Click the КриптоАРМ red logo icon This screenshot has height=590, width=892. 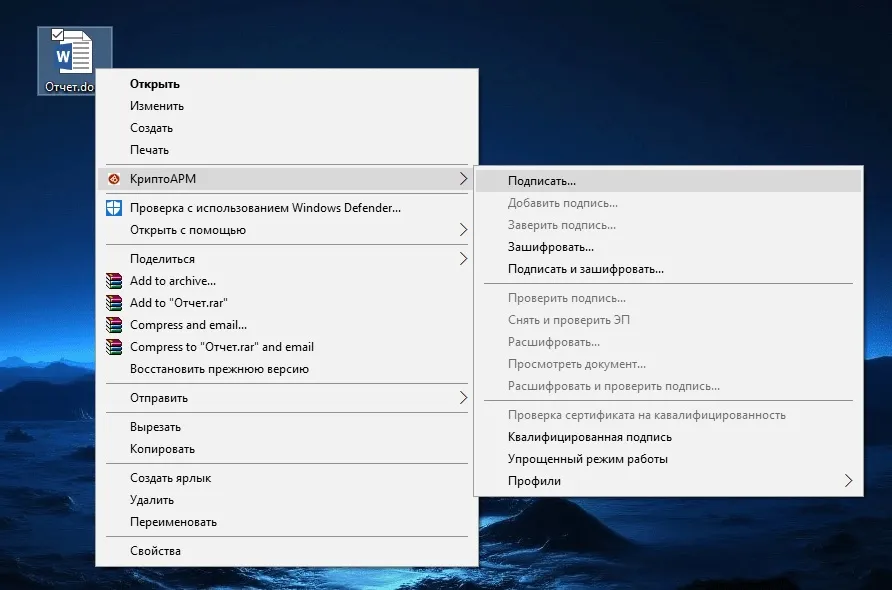(116, 178)
